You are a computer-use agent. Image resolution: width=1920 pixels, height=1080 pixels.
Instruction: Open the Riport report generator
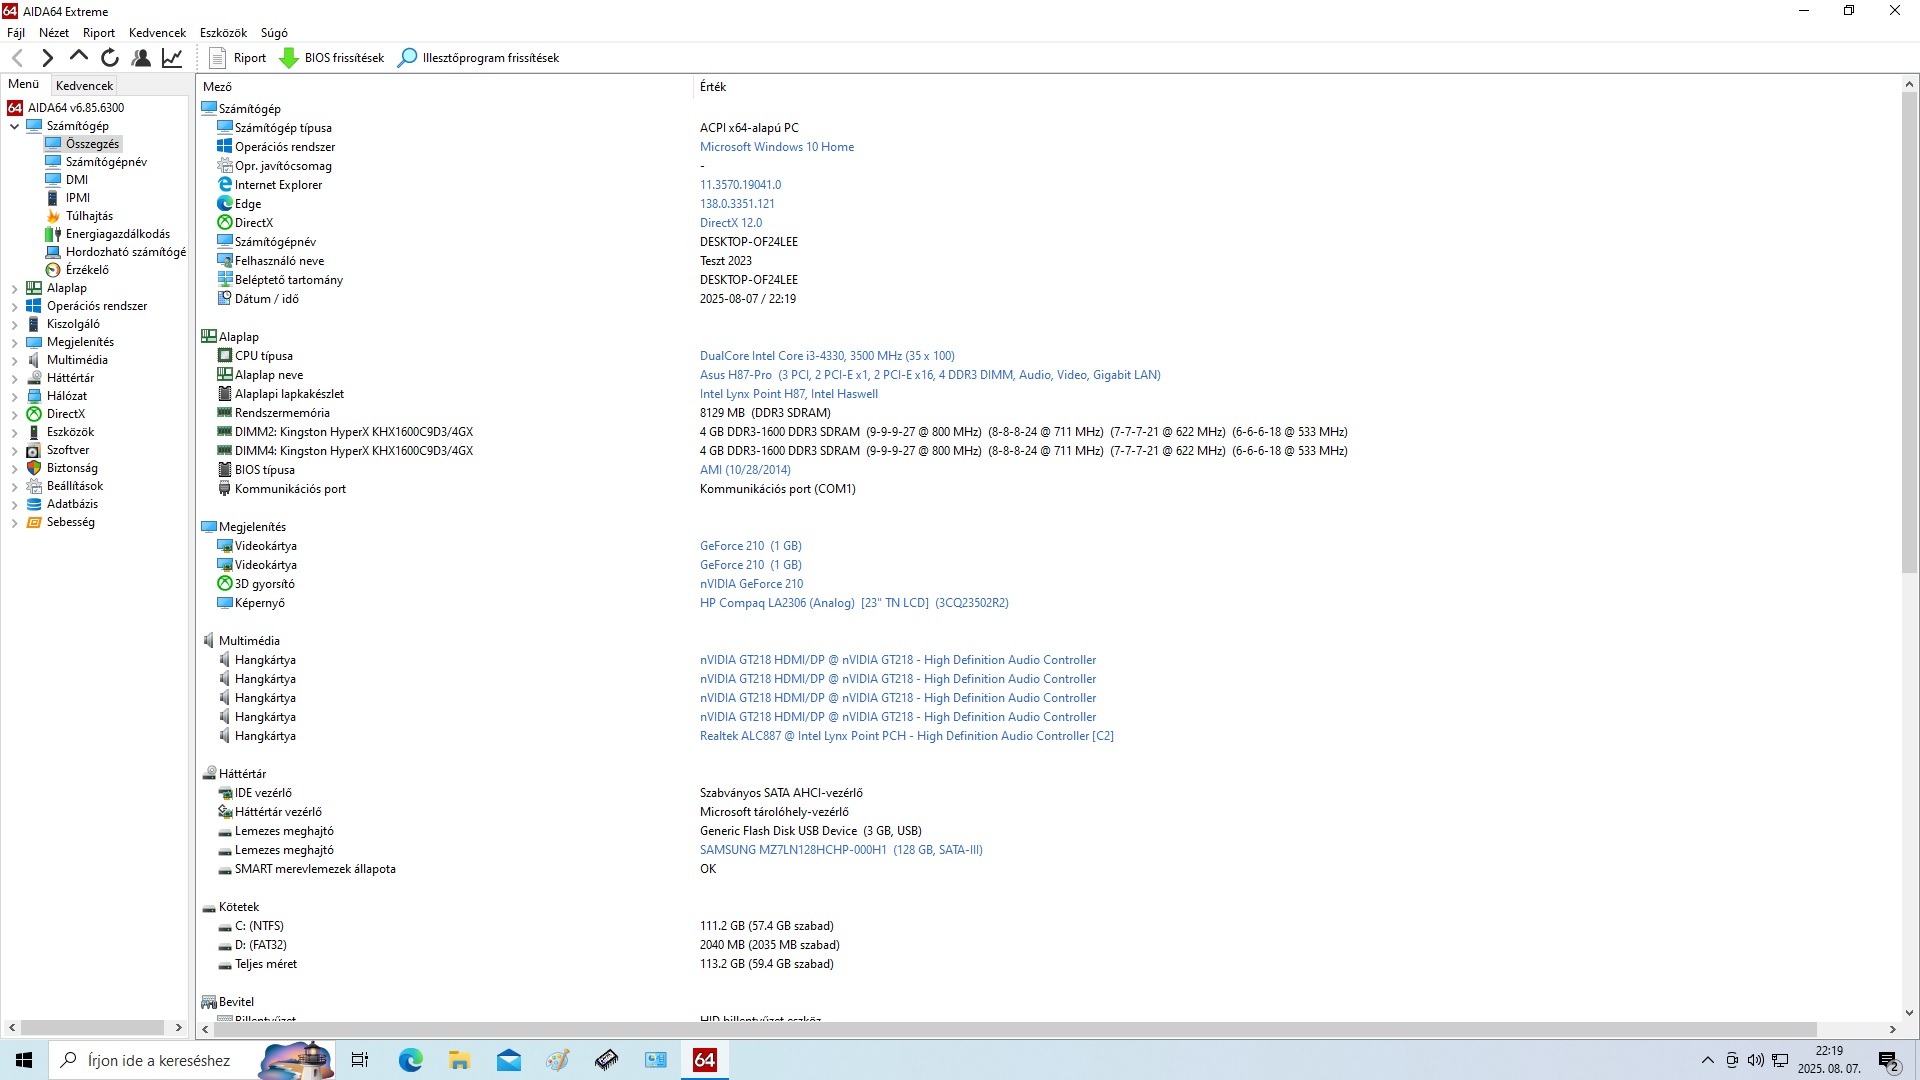point(238,58)
